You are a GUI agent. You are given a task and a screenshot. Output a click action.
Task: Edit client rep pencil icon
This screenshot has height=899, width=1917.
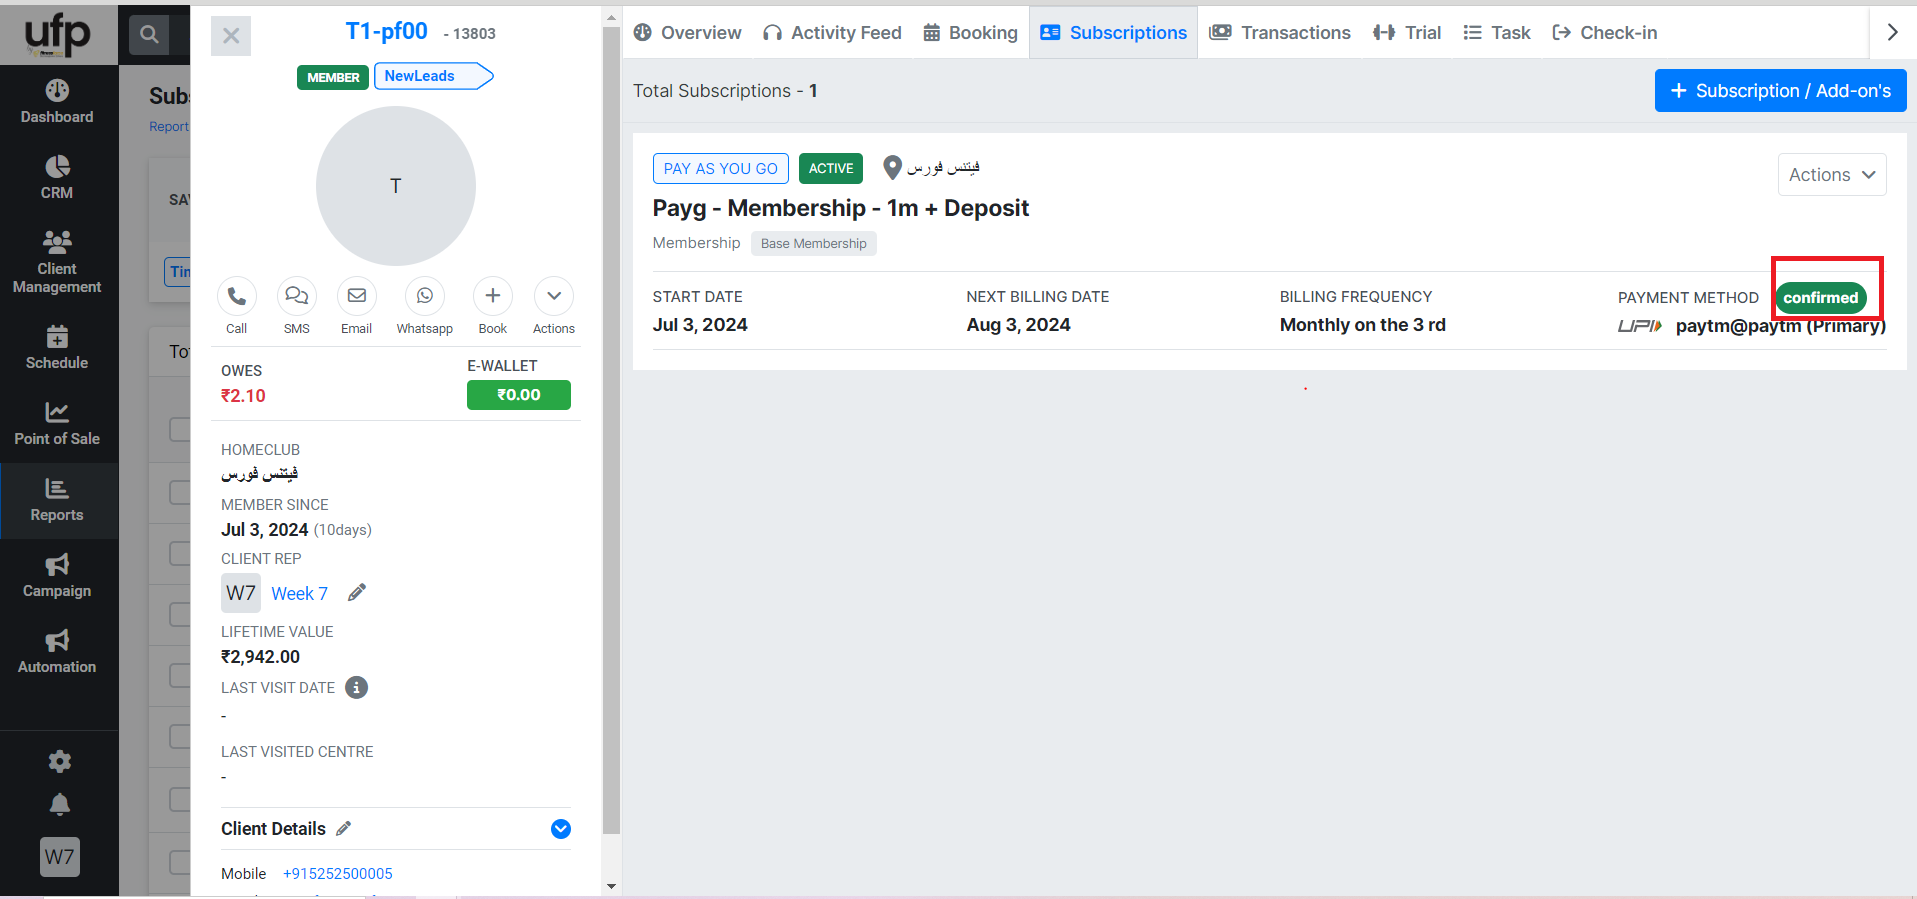(357, 593)
